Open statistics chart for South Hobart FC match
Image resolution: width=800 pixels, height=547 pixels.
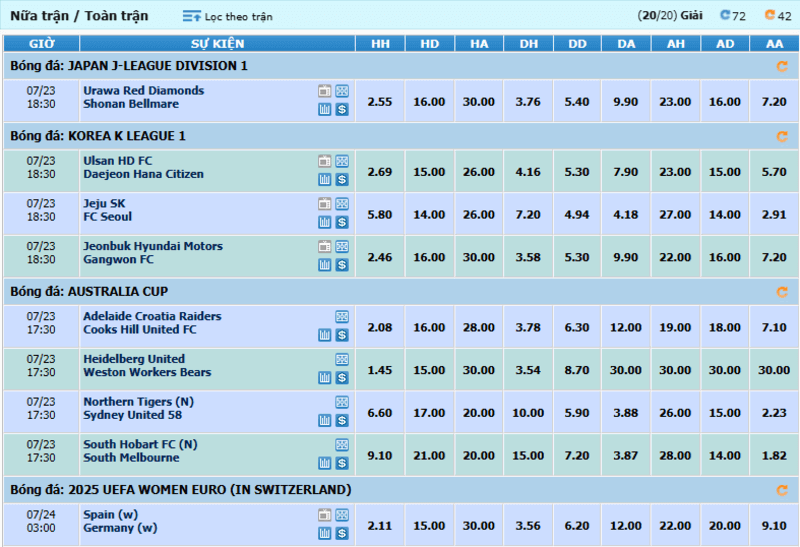pos(324,463)
